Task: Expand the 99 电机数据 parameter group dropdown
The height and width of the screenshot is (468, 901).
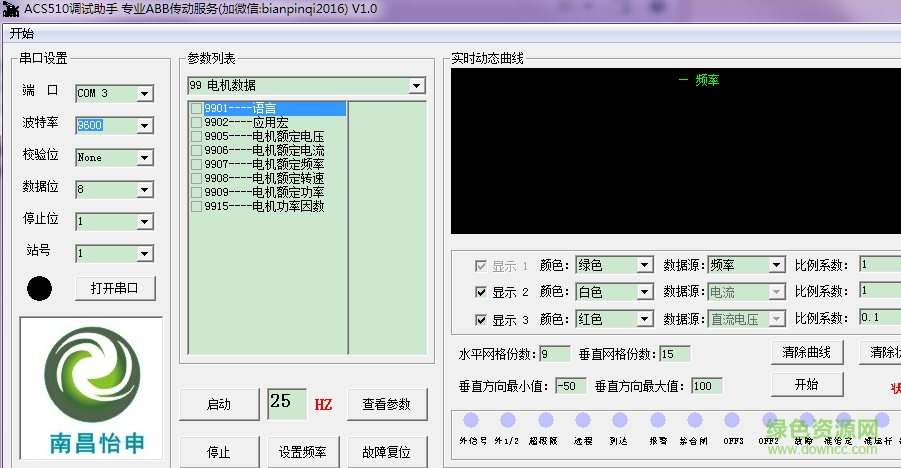Action: tap(417, 86)
